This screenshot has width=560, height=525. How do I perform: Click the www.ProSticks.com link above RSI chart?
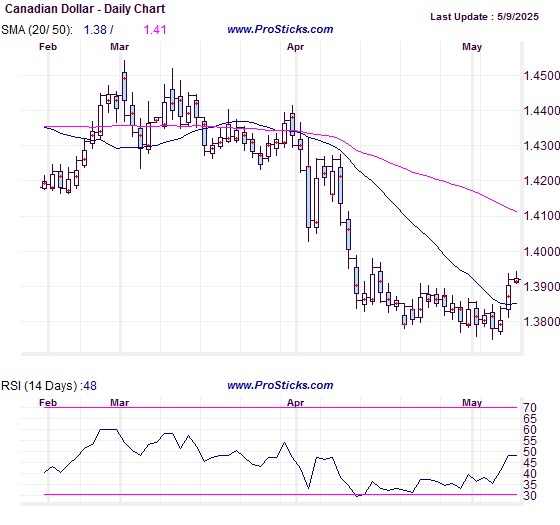[x=280, y=385]
